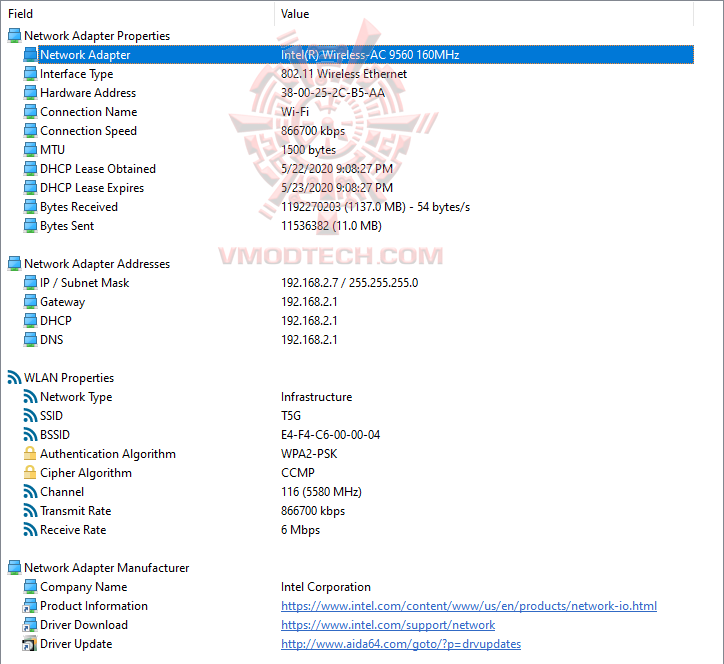The image size is (724, 664).
Task: Click the Wi-Fi connection name value
Action: (295, 111)
